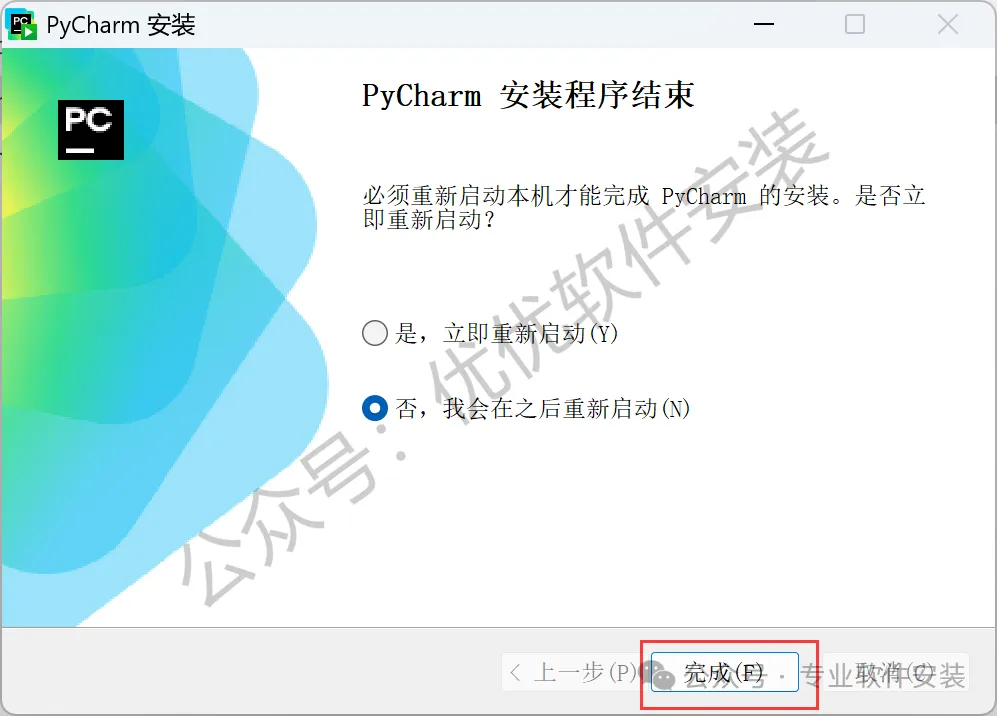
Task: Click the window title text PyCharm 安装
Action: (121, 25)
